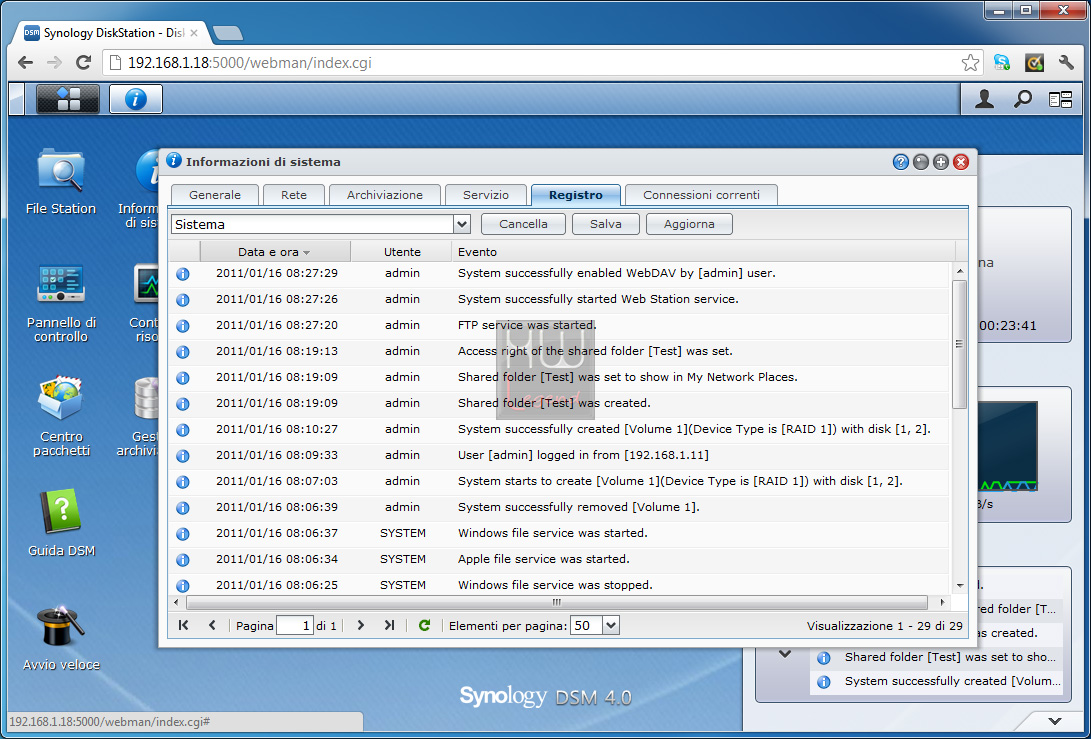The image size is (1091, 739).
Task: Refresh the log list with green arrow
Action: click(424, 626)
